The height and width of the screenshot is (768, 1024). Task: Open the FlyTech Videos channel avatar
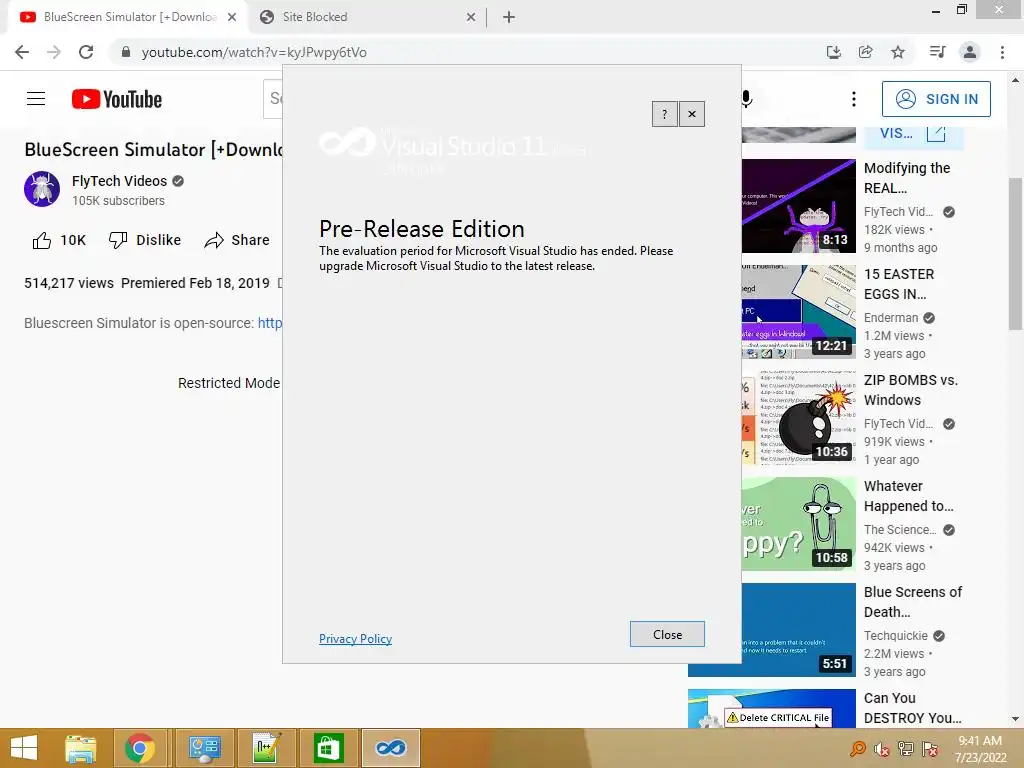[x=42, y=189]
